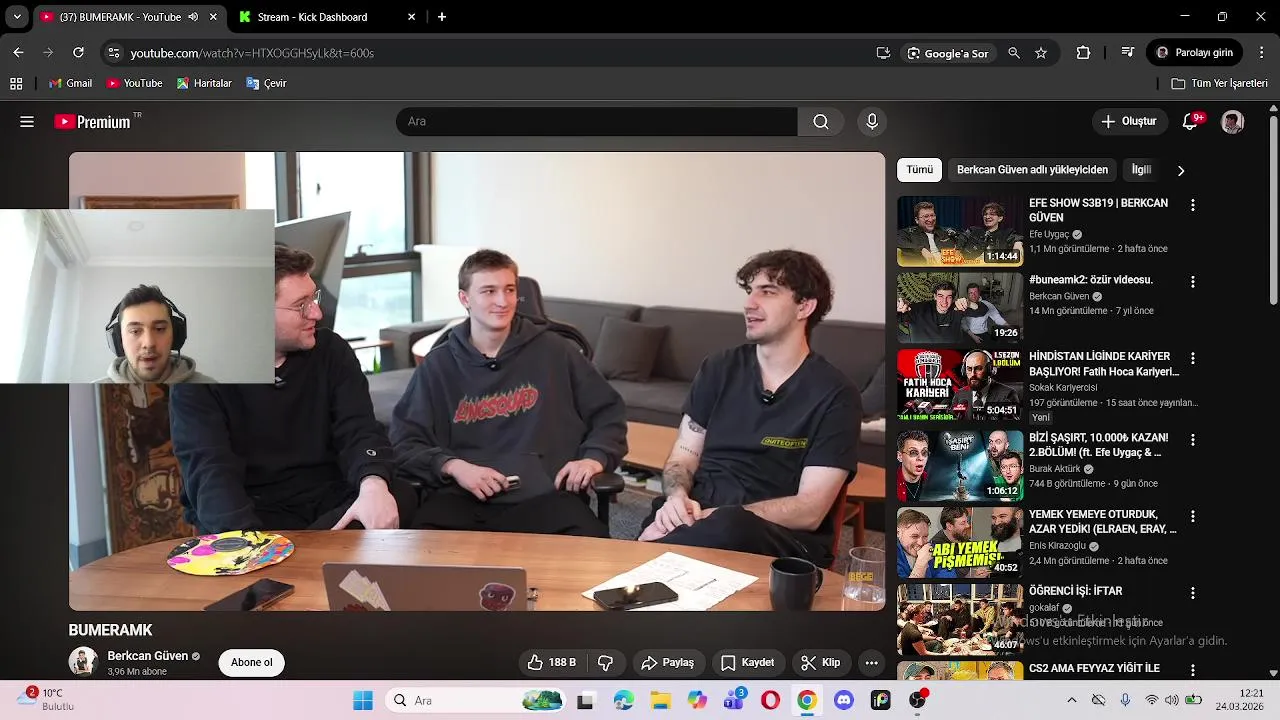The image size is (1280, 720).
Task: Click the browser address bar URL
Action: pyautogui.click(x=252, y=53)
